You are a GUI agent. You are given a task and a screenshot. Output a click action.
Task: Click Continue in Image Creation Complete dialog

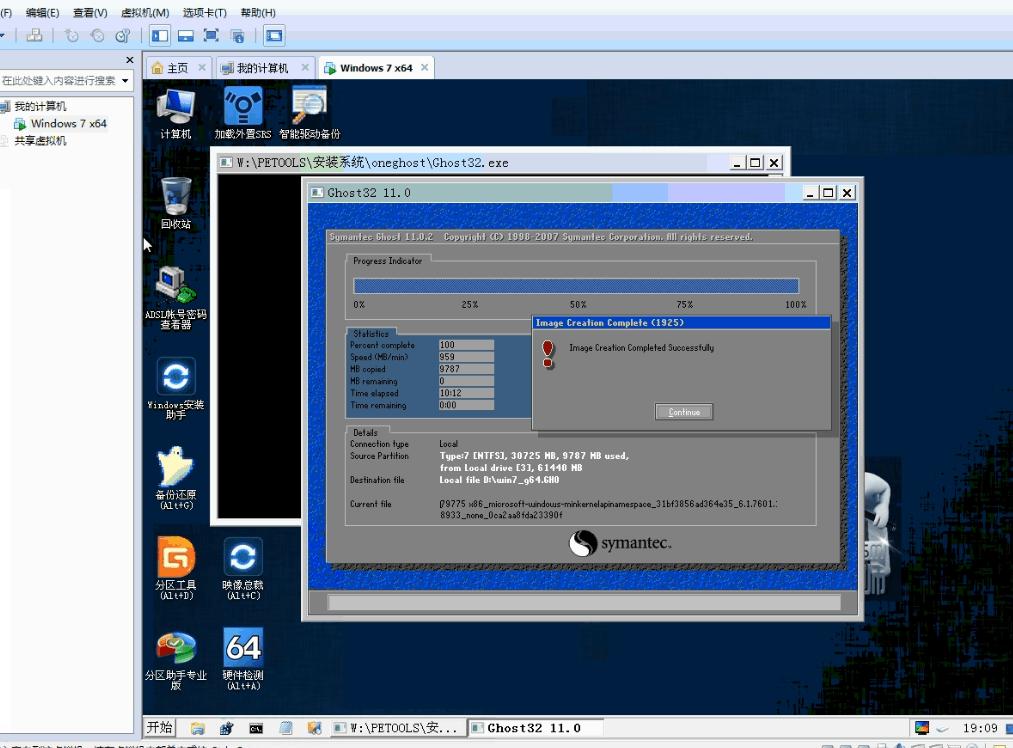[684, 412]
